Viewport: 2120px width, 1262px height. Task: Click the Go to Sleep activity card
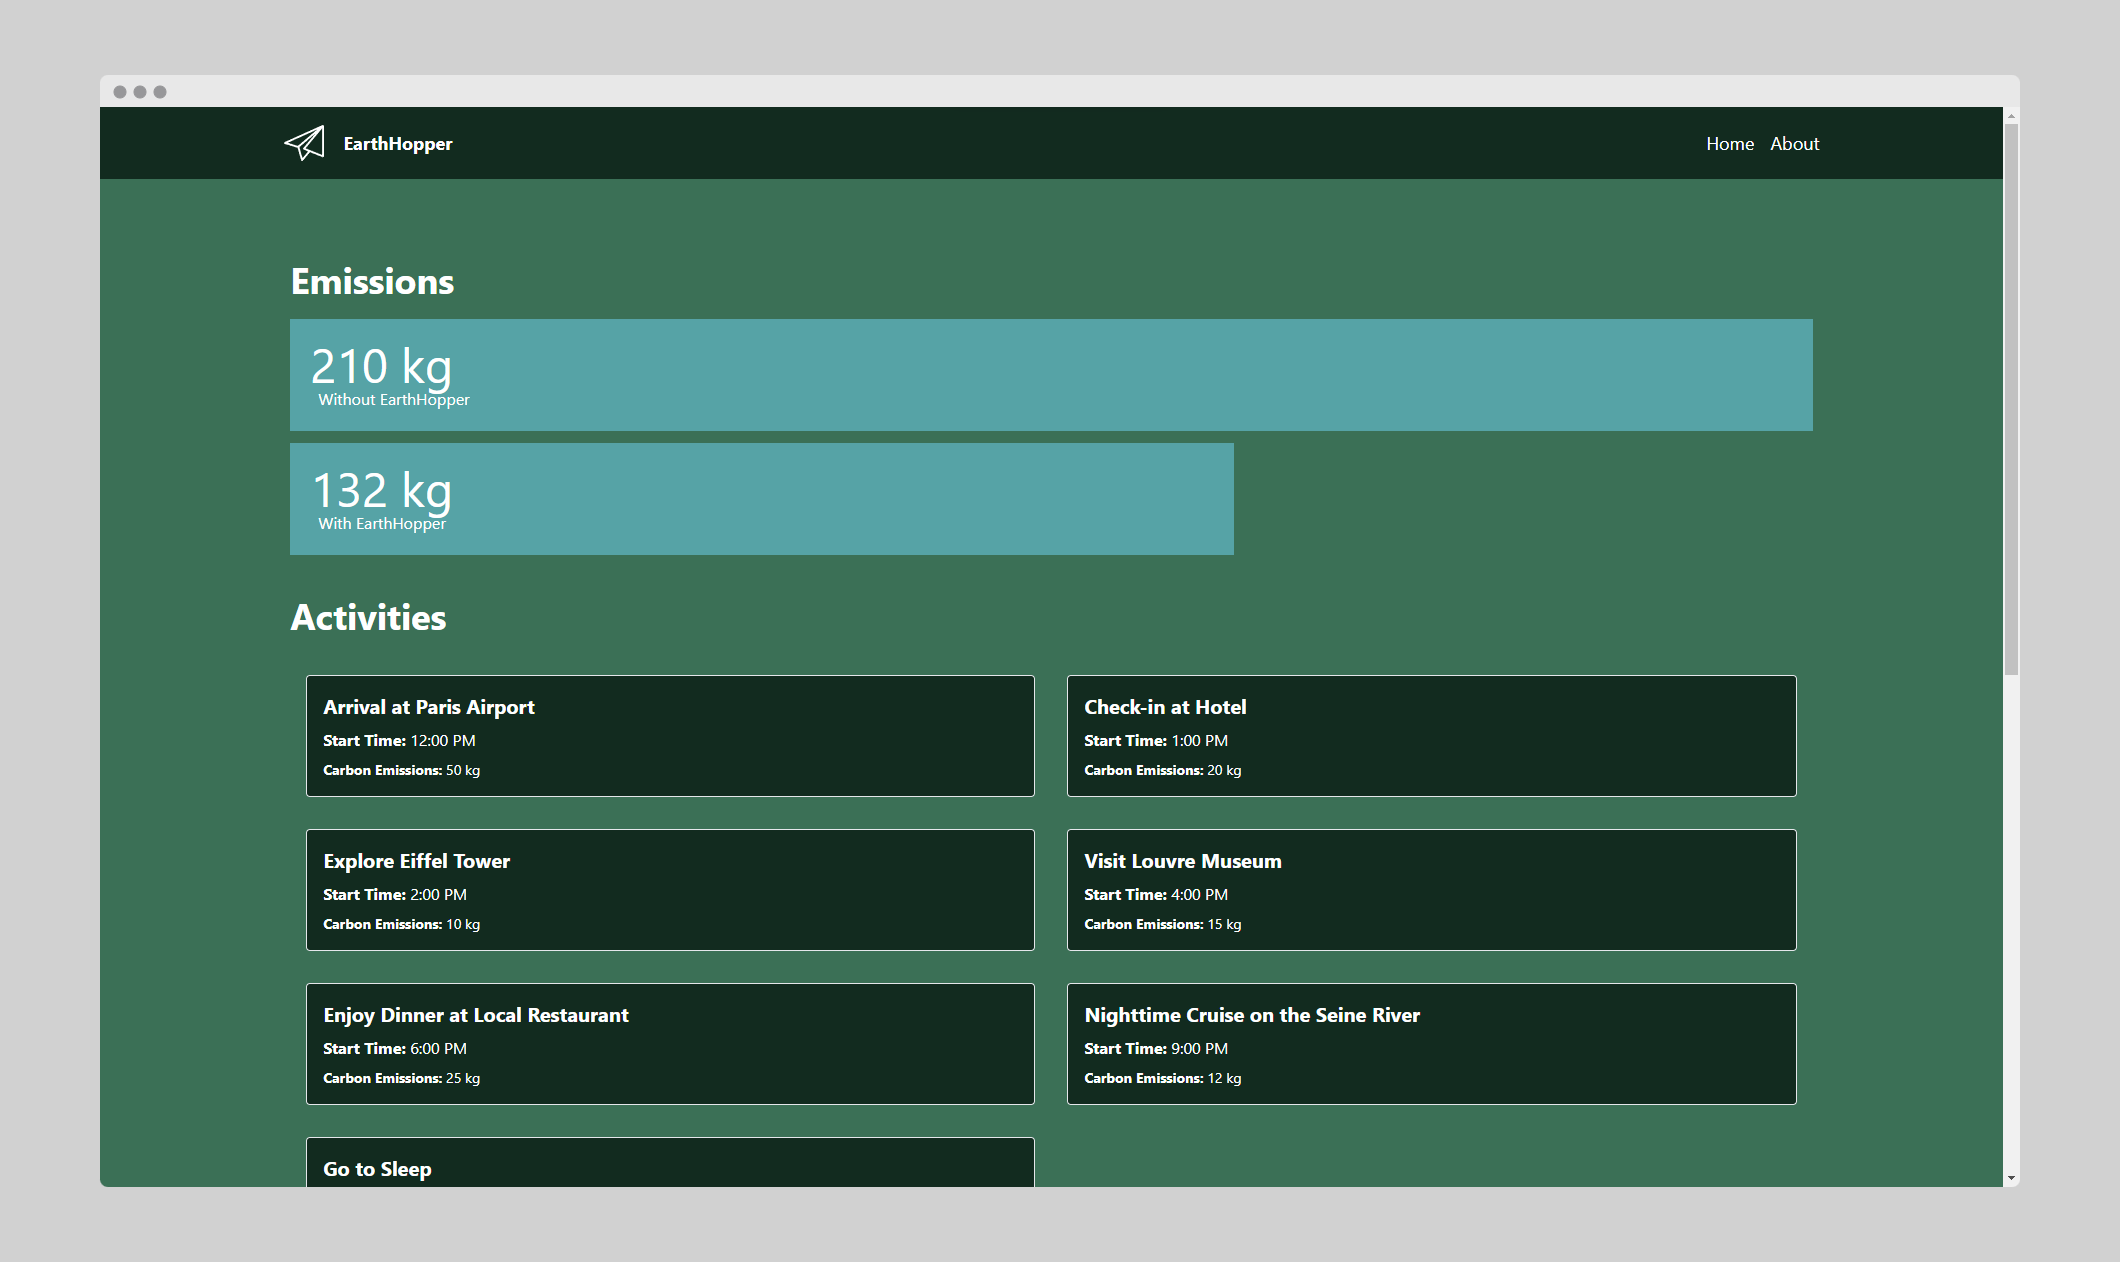670,1164
